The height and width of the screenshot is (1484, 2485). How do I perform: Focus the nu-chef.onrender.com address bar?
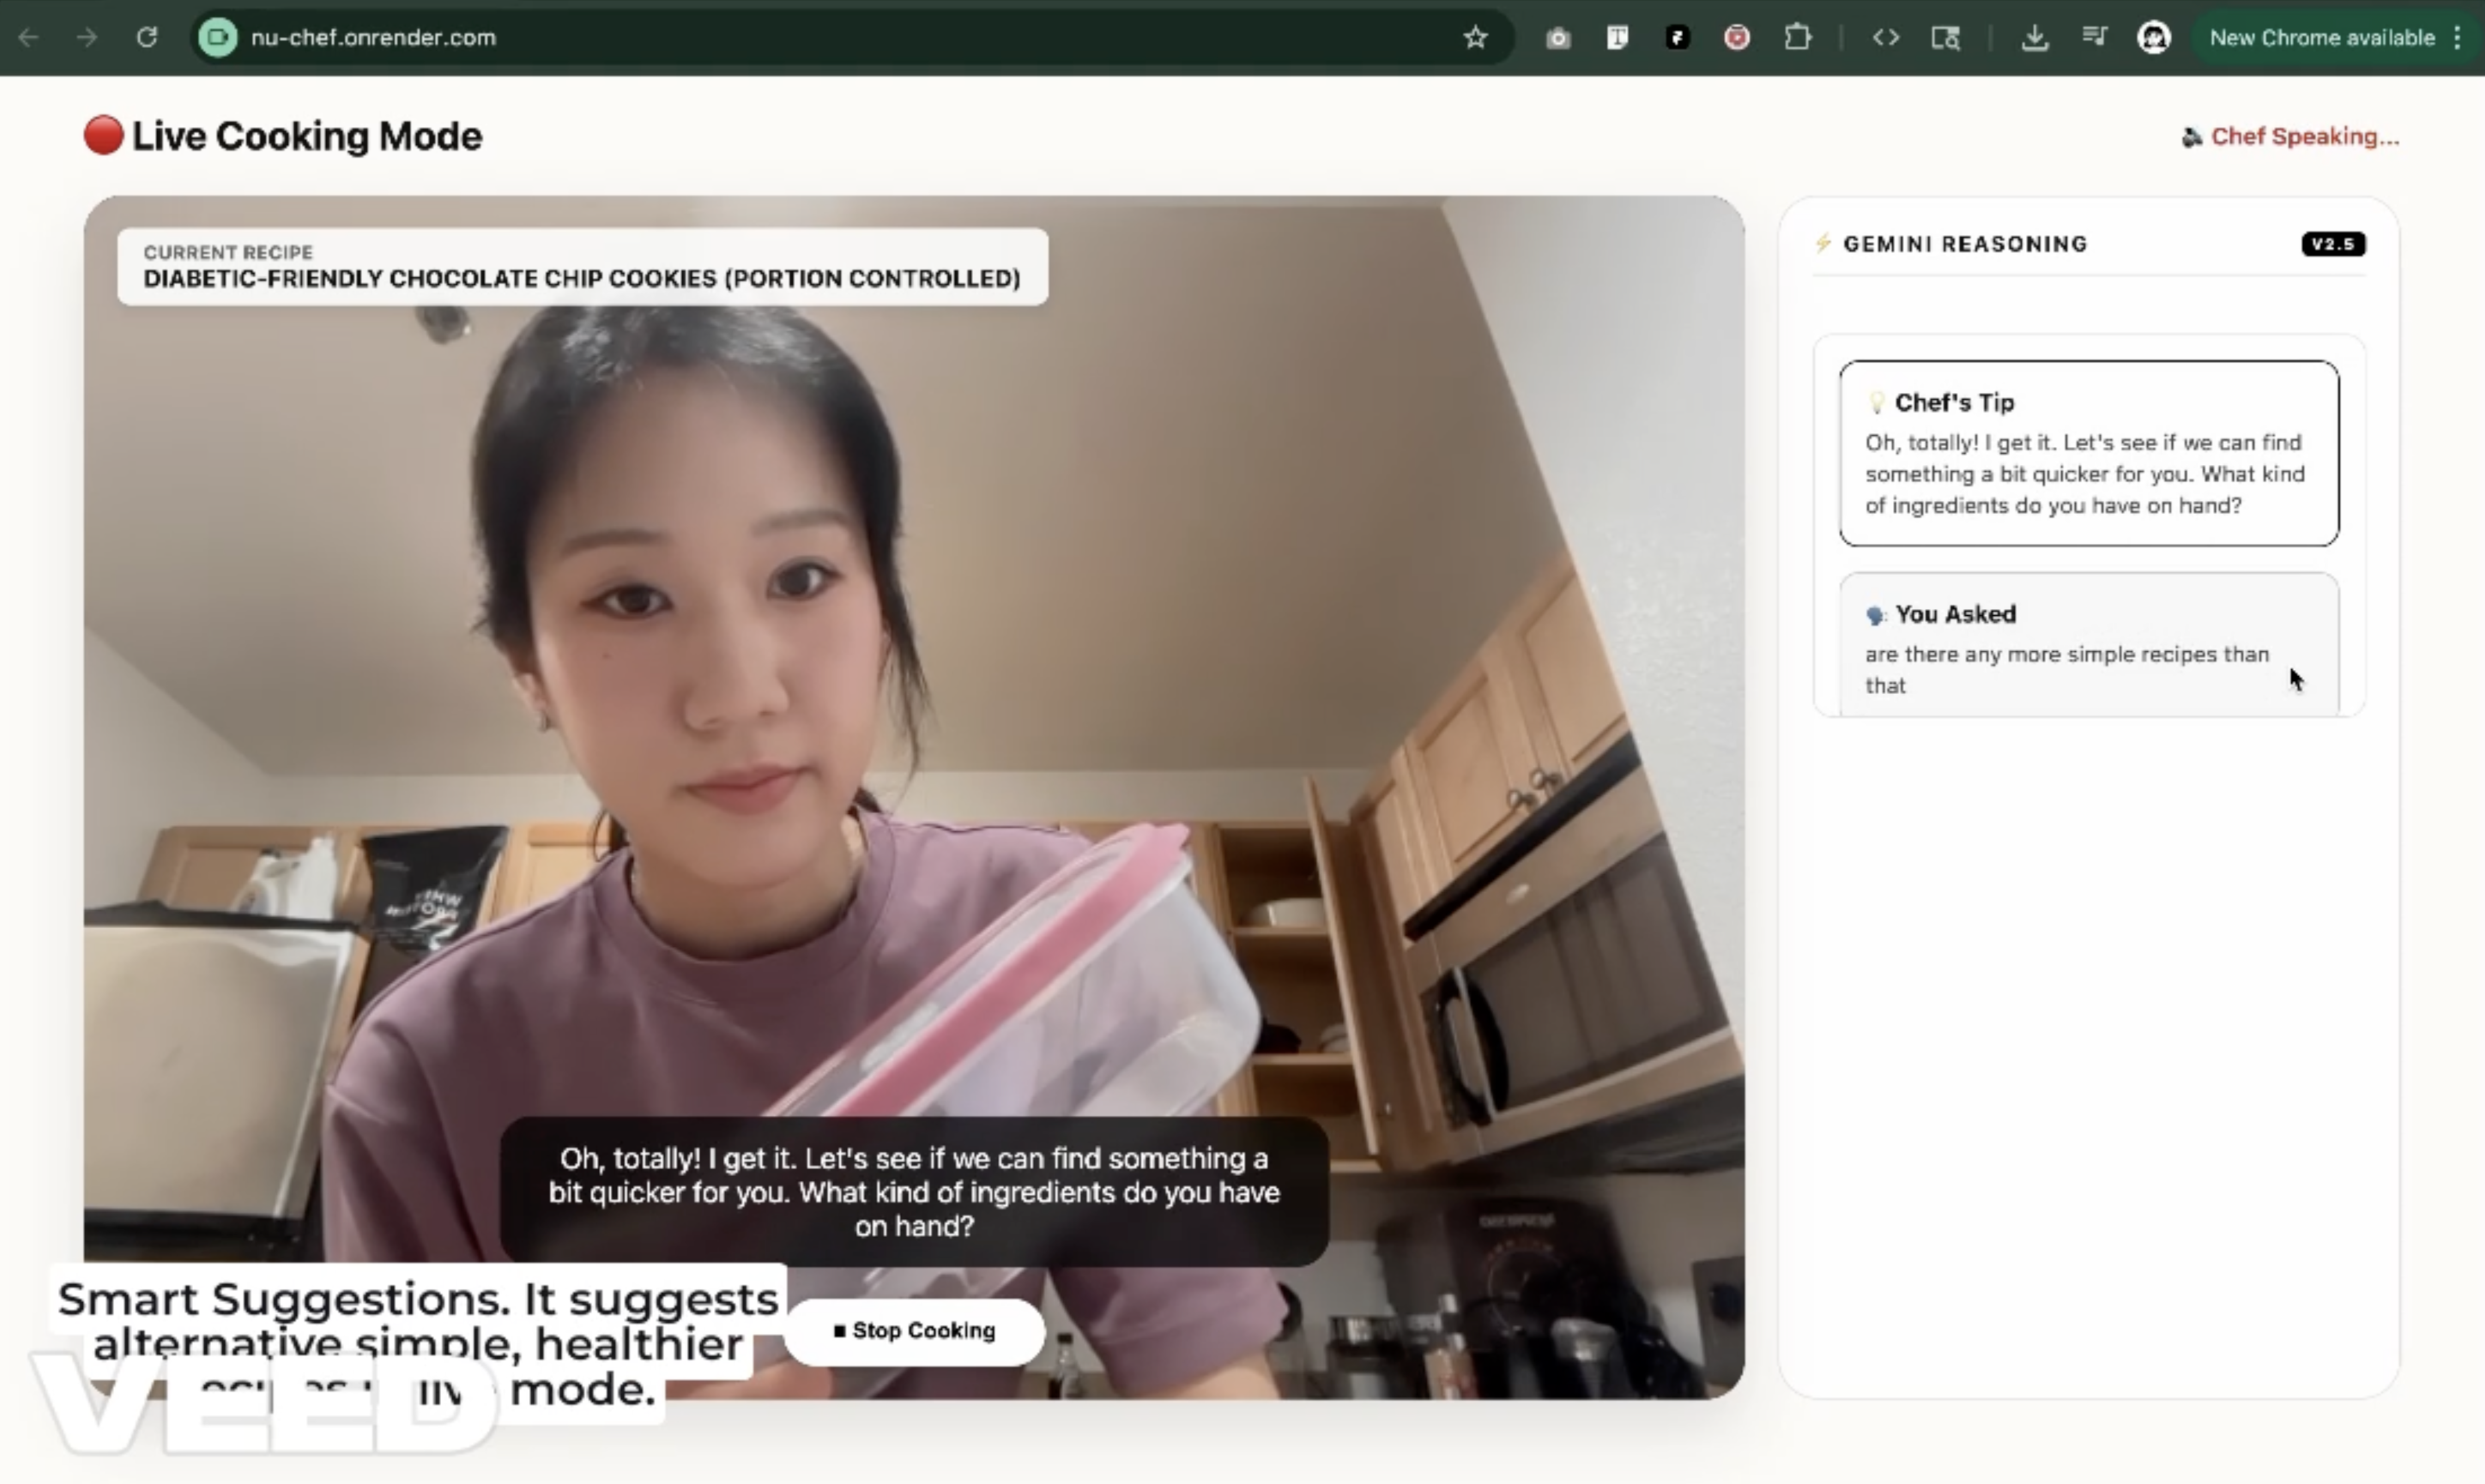[800, 38]
